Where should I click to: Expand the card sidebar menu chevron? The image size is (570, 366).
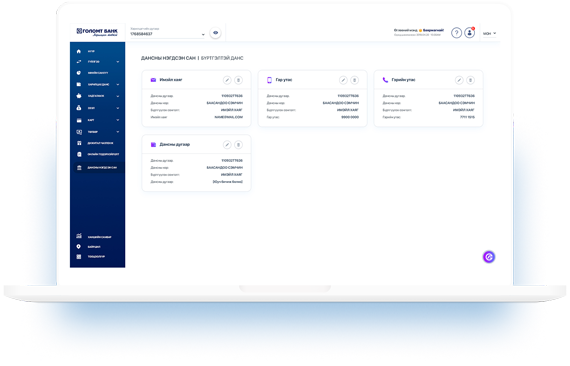point(118,120)
